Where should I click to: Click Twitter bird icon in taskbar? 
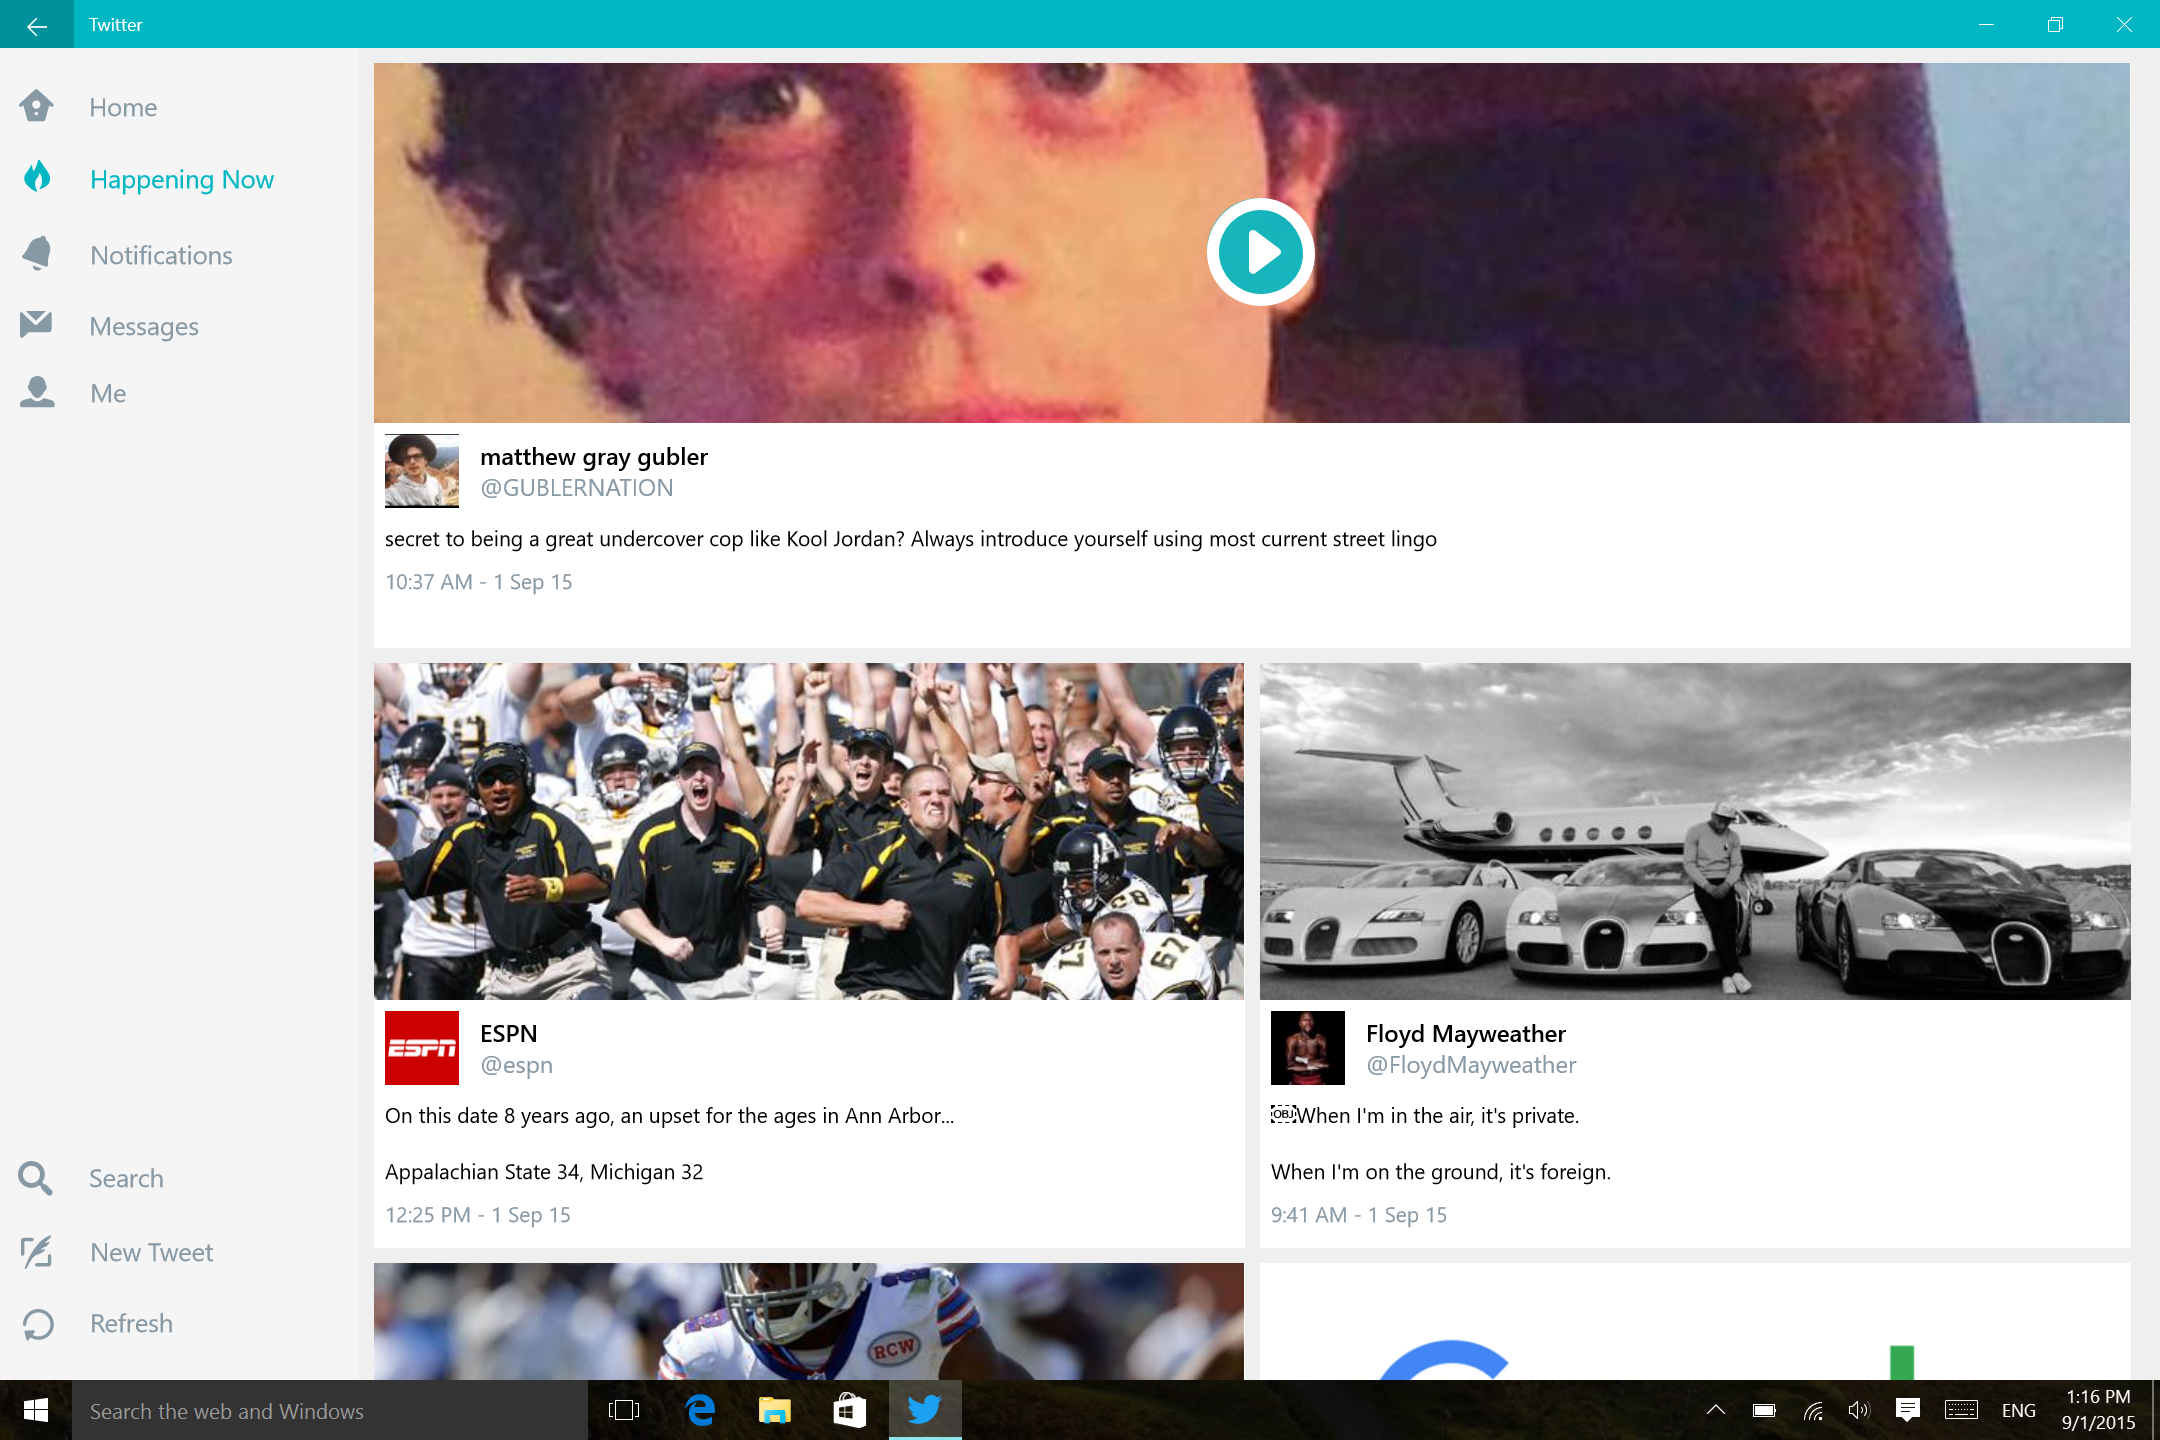pyautogui.click(x=925, y=1410)
